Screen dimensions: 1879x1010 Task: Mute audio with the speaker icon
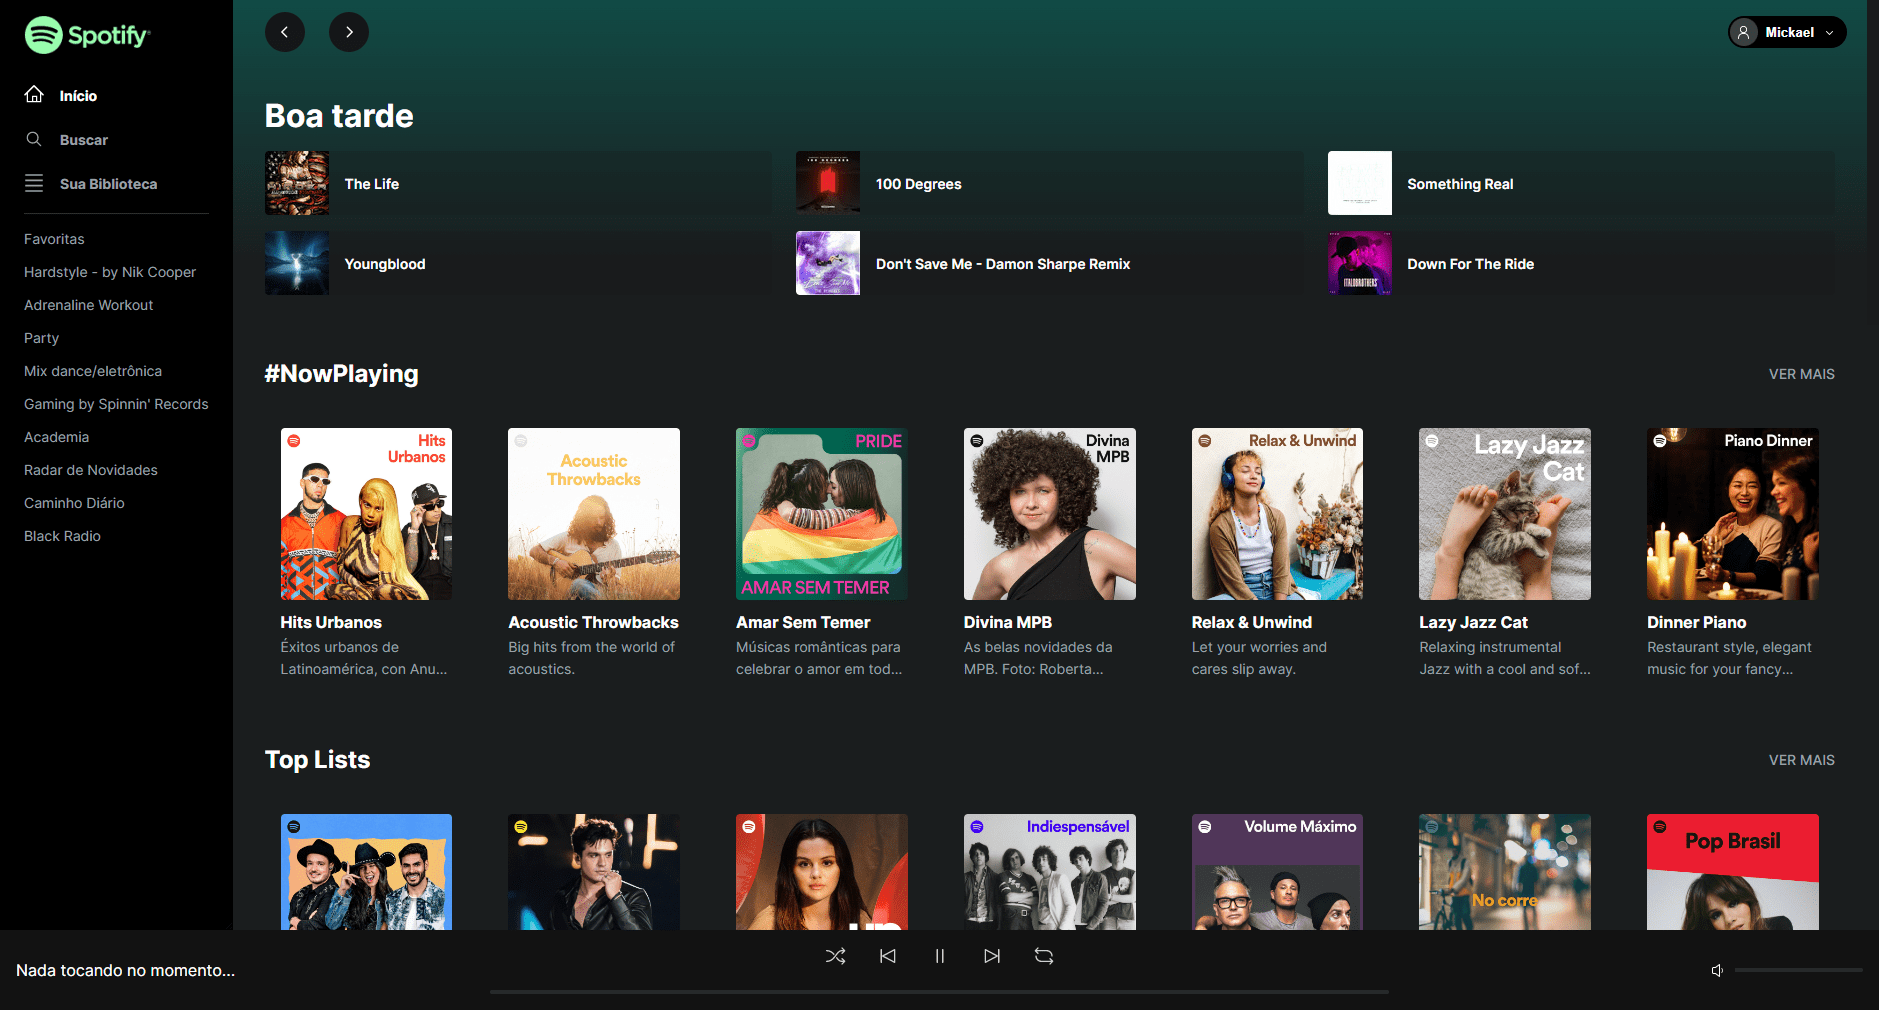click(1717, 970)
